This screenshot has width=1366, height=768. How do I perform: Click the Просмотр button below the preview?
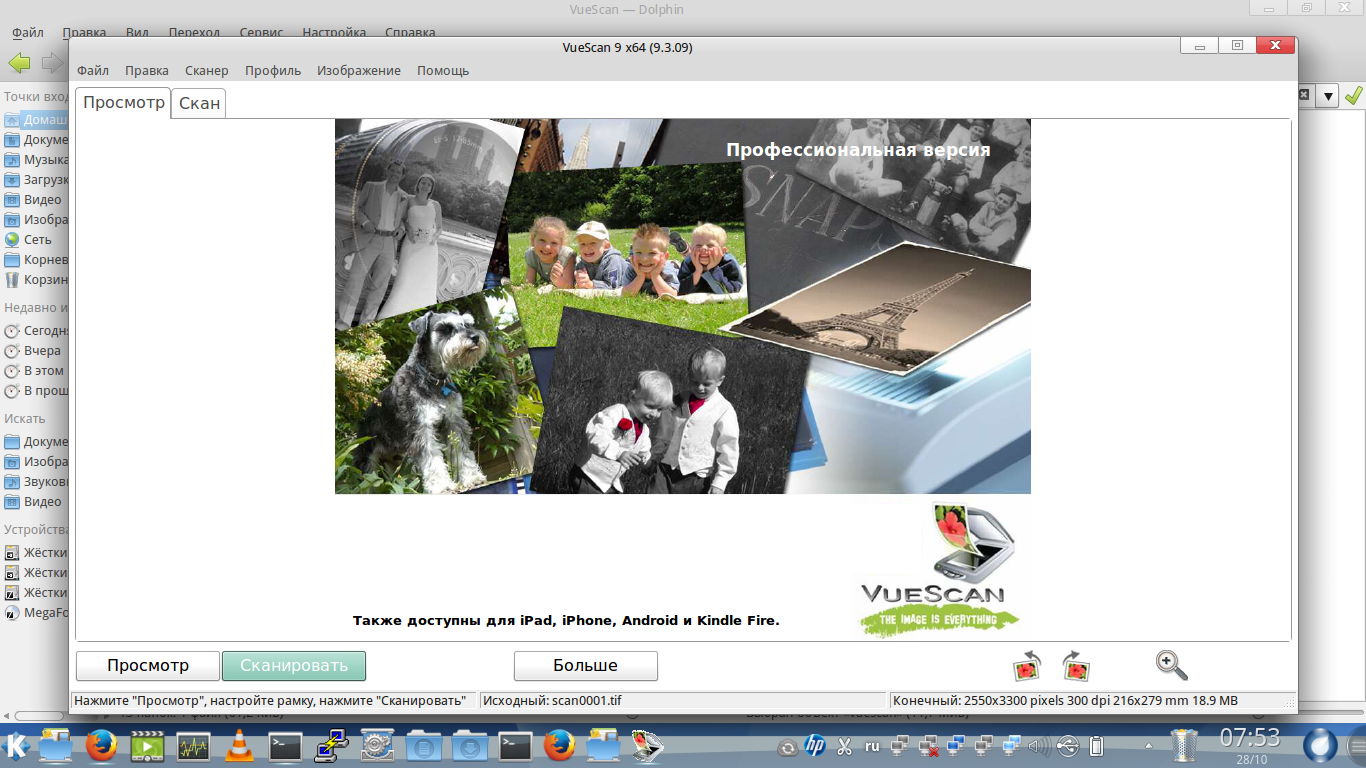point(148,666)
